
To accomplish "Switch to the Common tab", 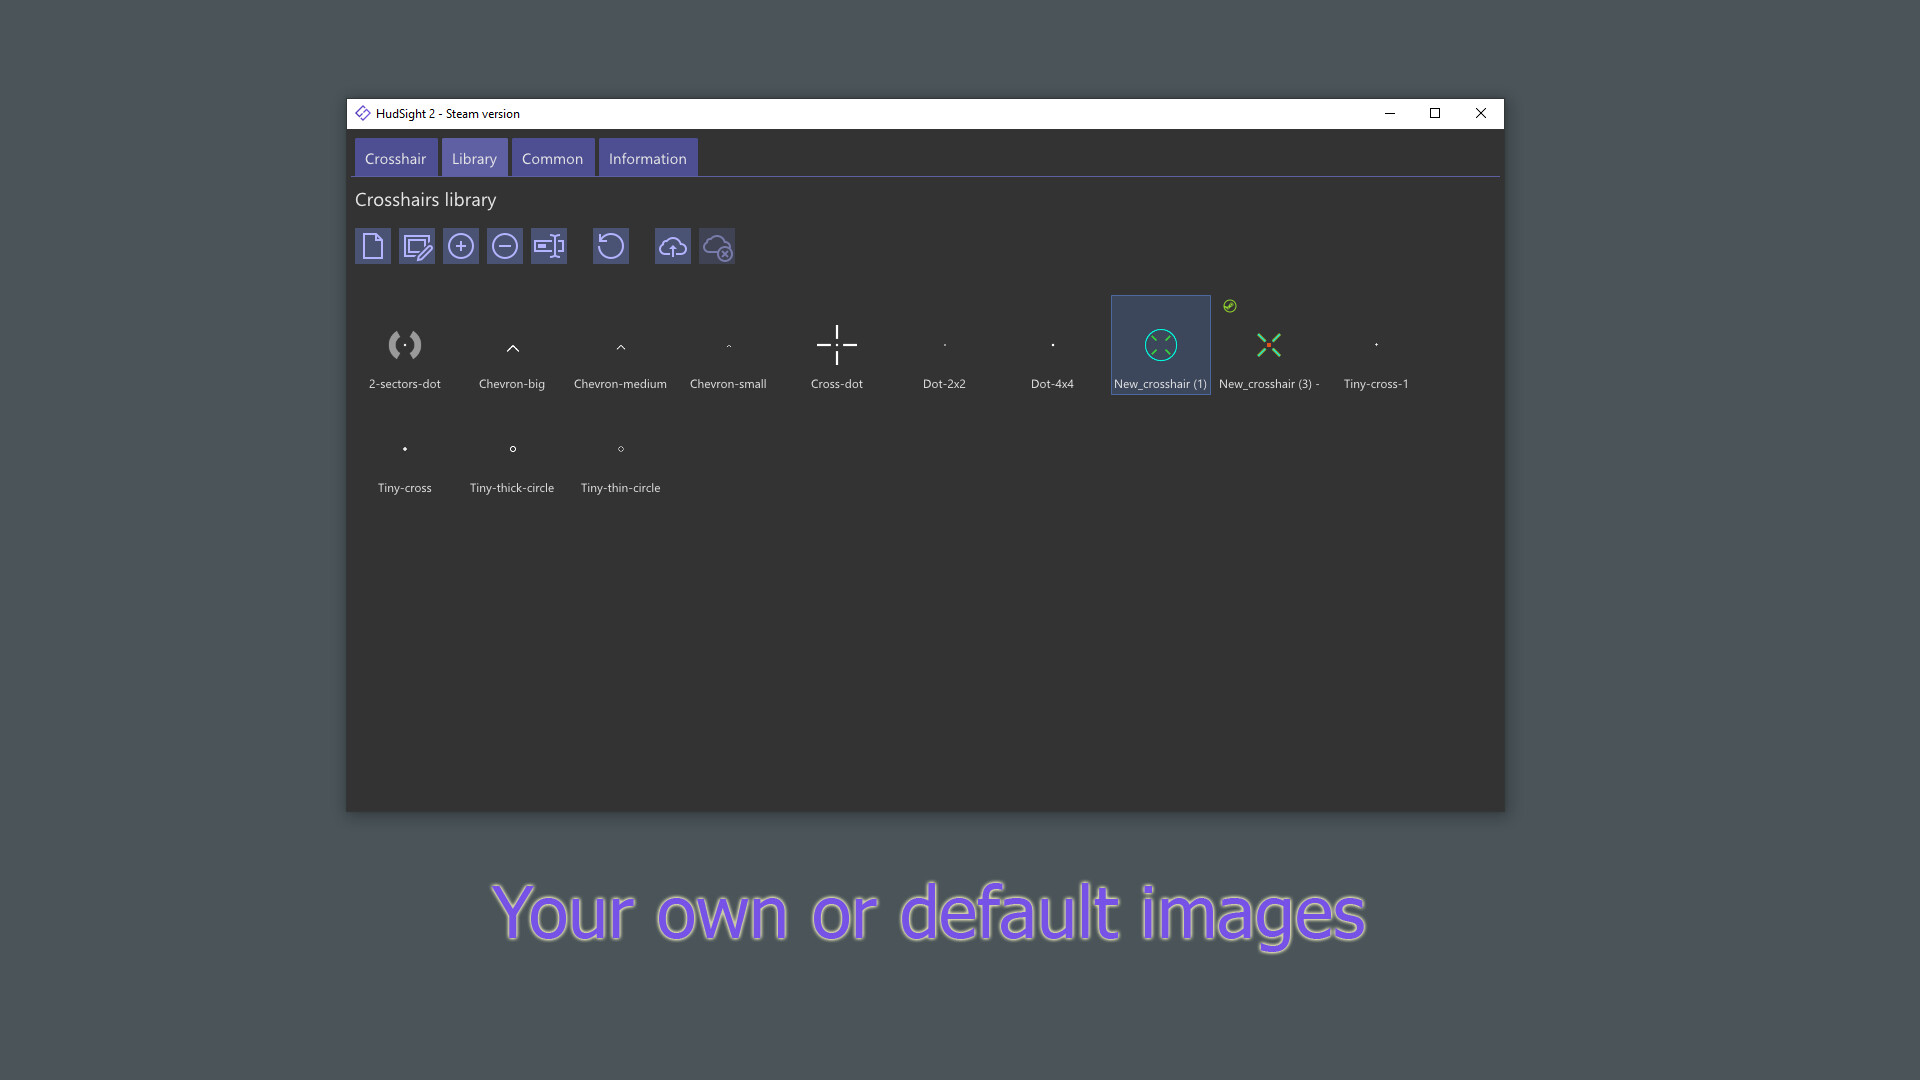I will (x=552, y=158).
